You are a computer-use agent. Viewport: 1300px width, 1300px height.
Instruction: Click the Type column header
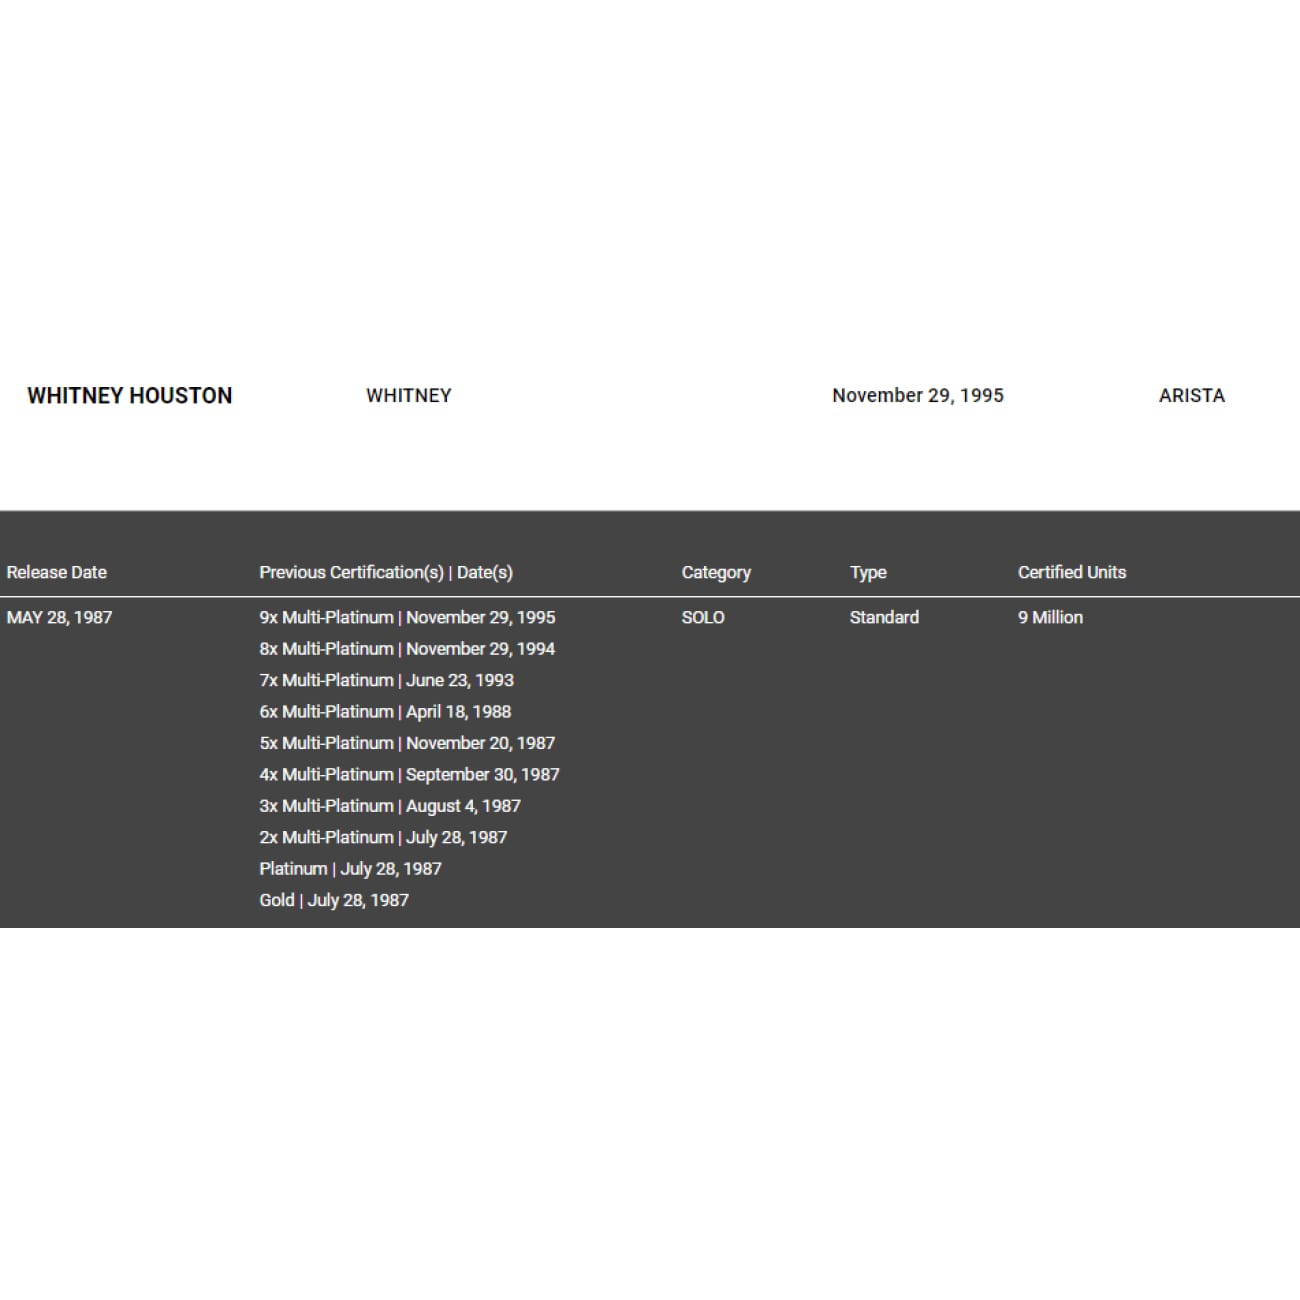click(868, 573)
